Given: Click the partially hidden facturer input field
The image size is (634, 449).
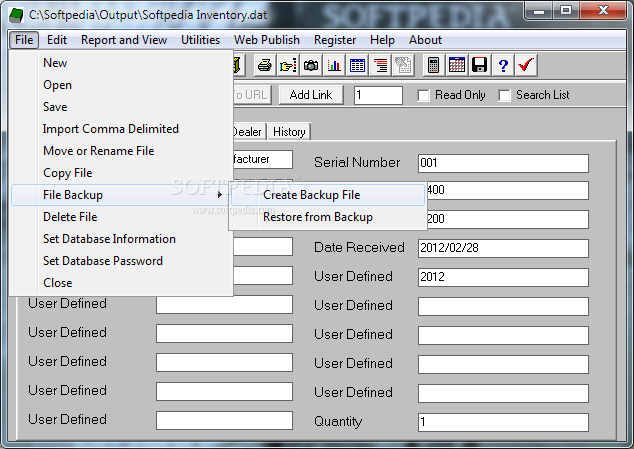Looking at the screenshot, I should point(263,159).
